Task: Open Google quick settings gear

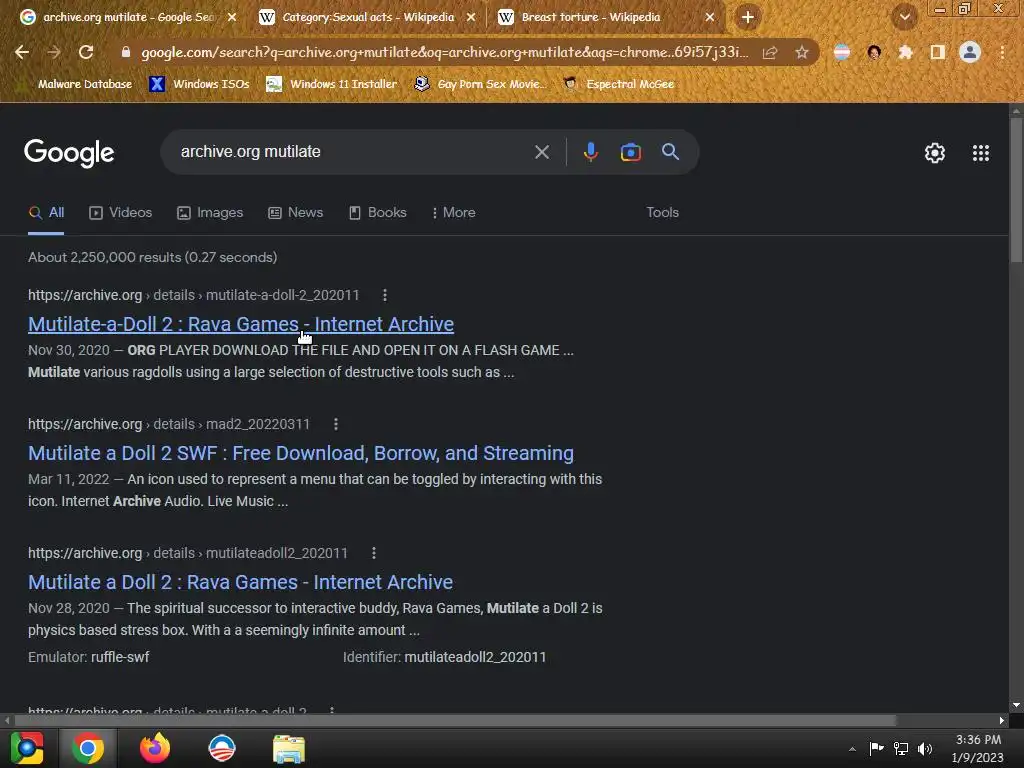Action: [x=935, y=153]
